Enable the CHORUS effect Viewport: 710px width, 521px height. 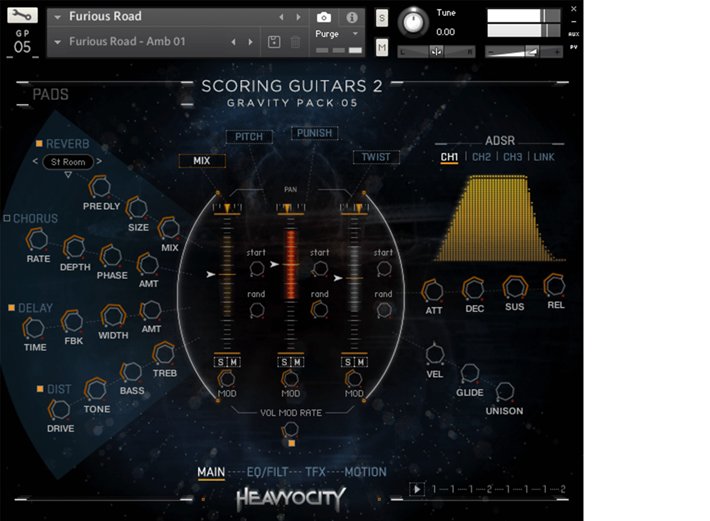[x=7, y=218]
